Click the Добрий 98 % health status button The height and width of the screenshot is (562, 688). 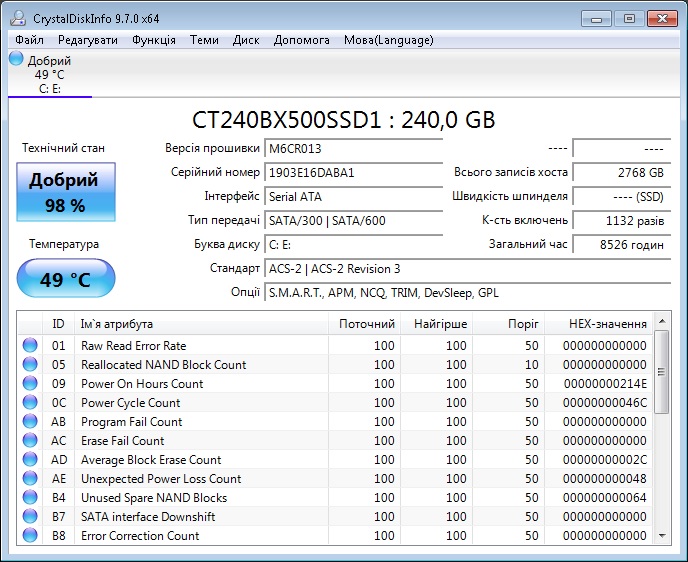(x=66, y=192)
